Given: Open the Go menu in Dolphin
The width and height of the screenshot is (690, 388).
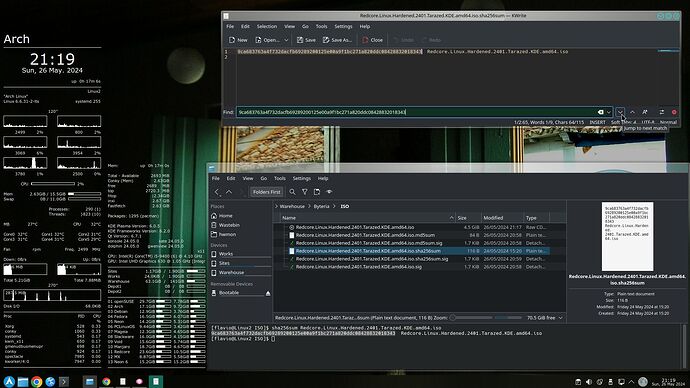Looking at the screenshot, I should tap(264, 179).
